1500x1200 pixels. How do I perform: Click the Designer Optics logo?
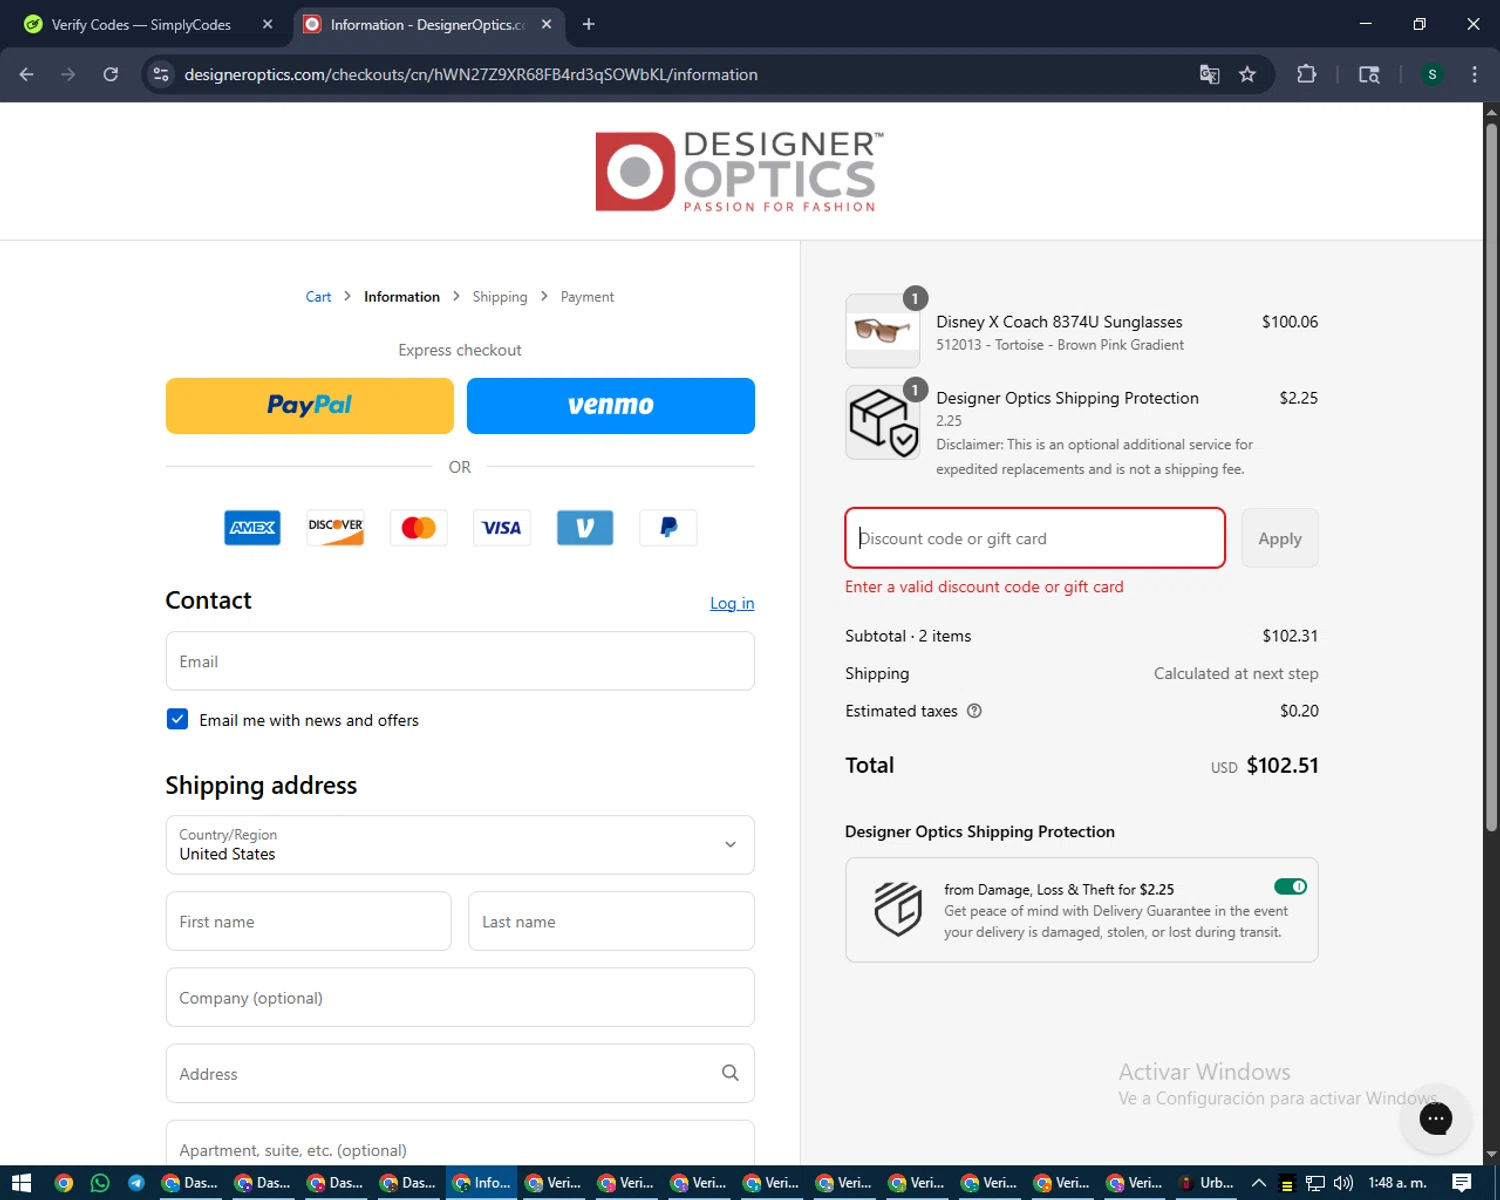(x=739, y=171)
